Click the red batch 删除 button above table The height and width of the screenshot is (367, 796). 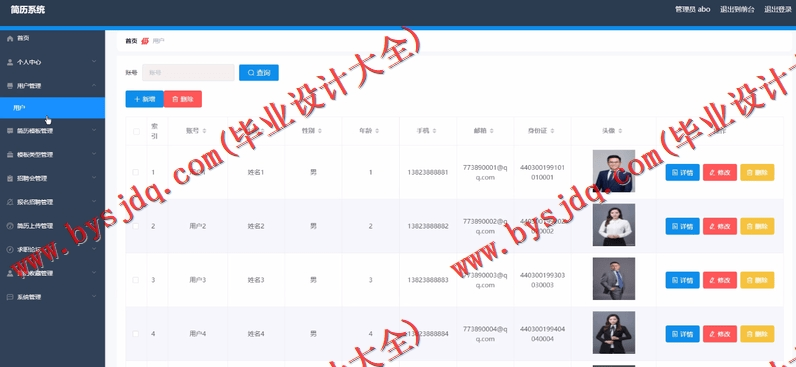pyautogui.click(x=183, y=99)
